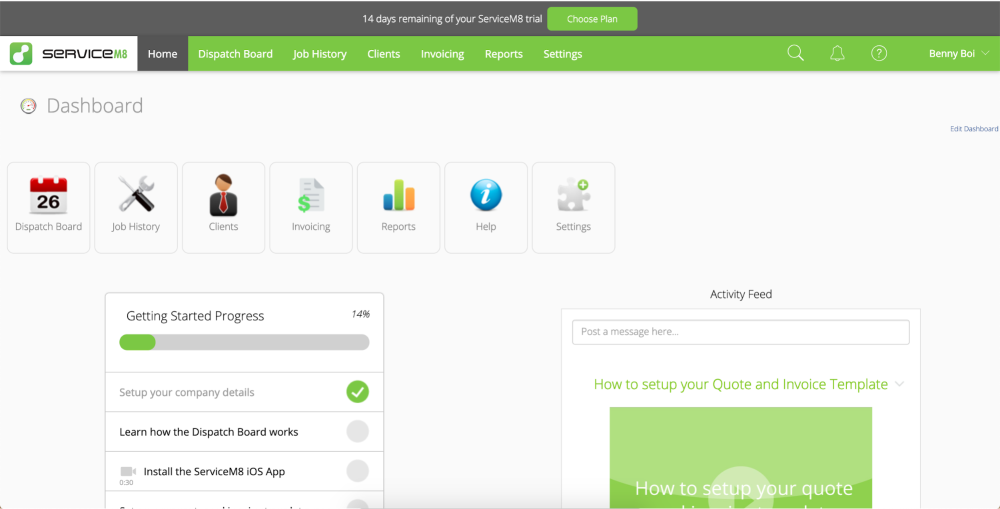Open Job History in the navbar
This screenshot has height=509, width=1000.
(320, 54)
